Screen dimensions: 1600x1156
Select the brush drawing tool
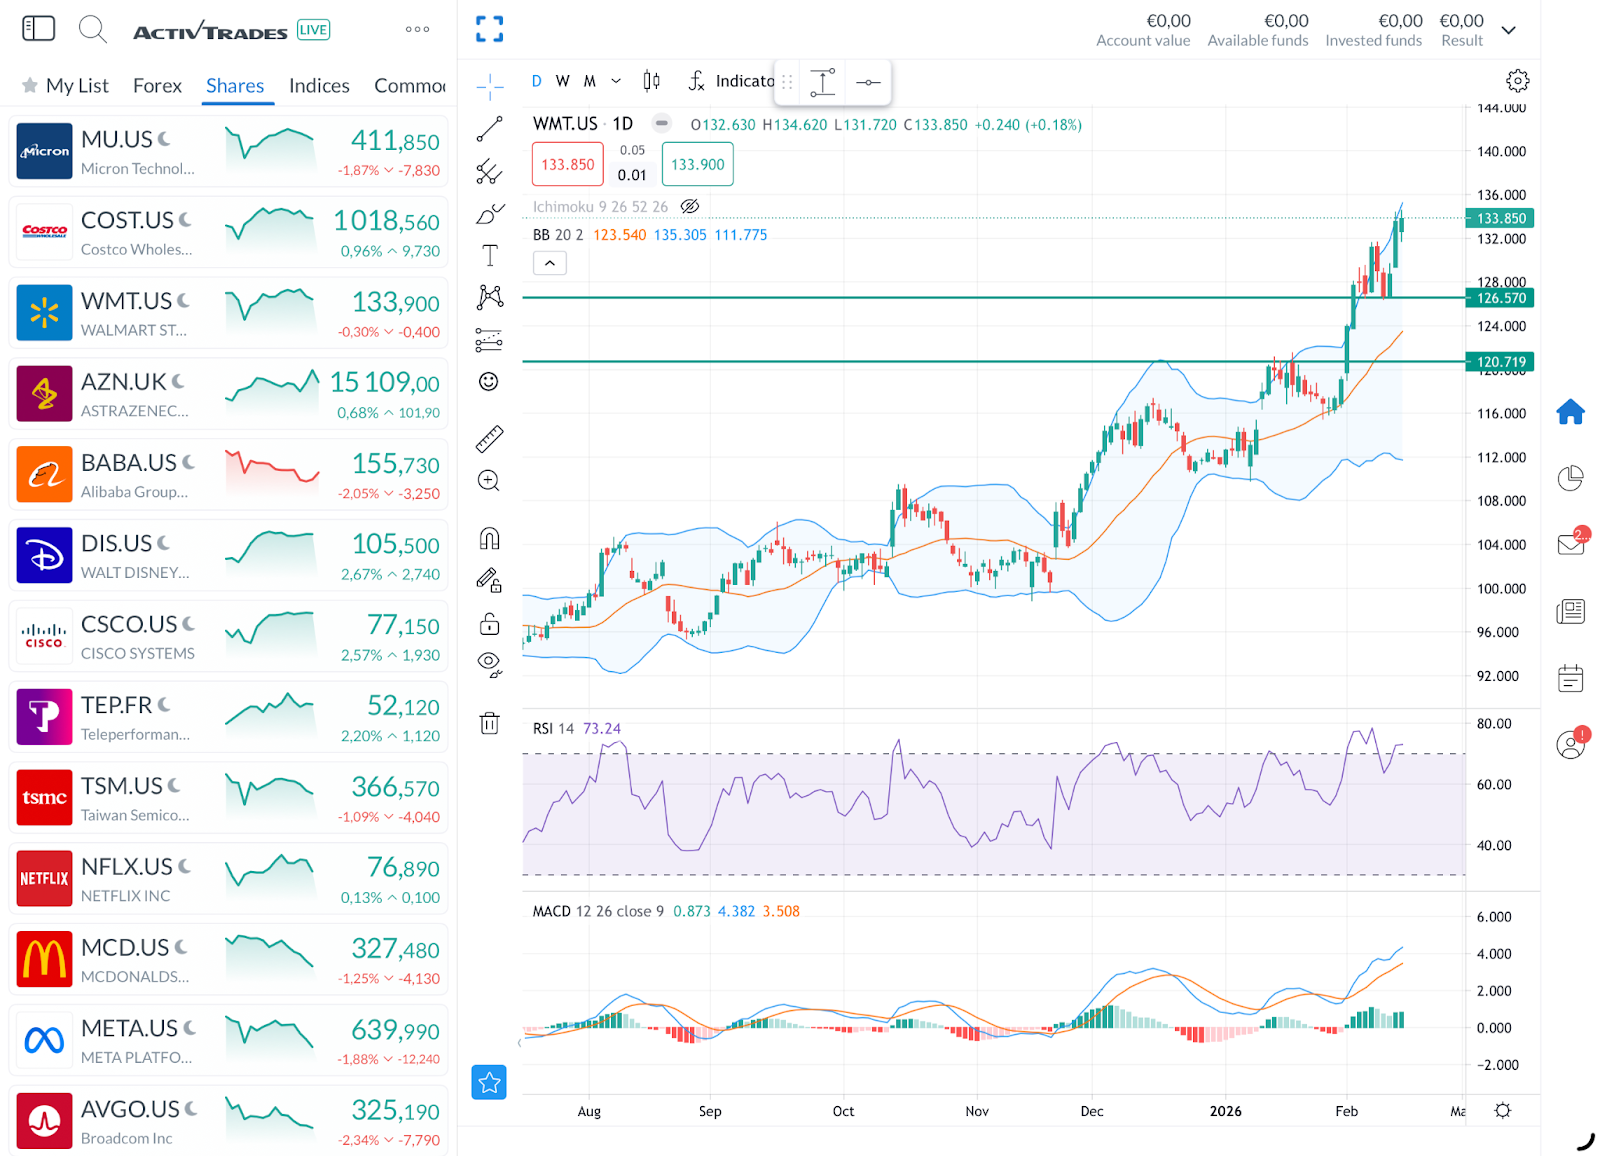coord(490,214)
